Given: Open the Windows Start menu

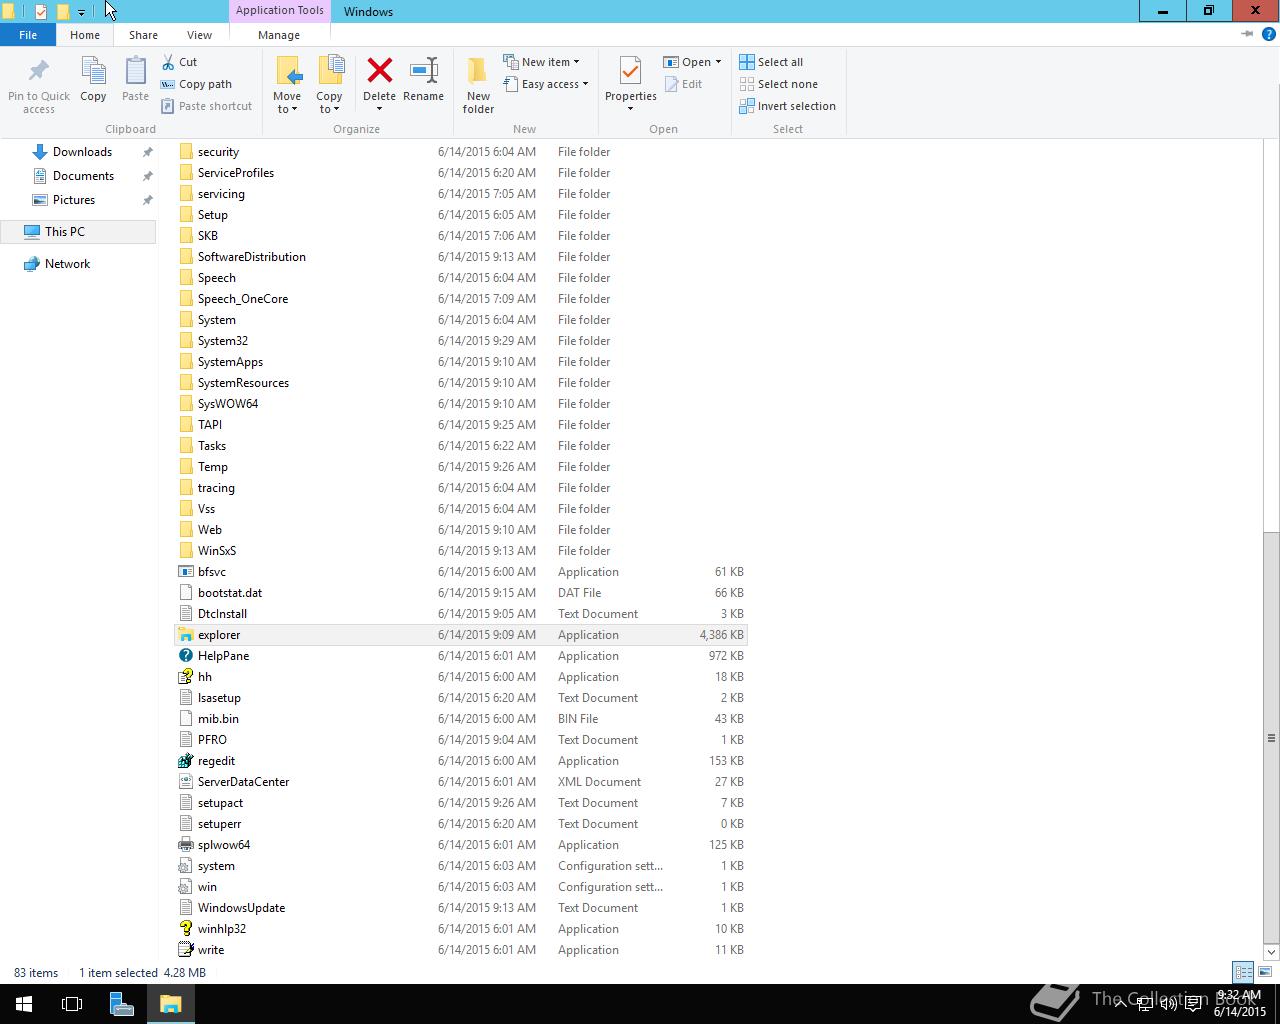Looking at the screenshot, I should click(x=24, y=1004).
